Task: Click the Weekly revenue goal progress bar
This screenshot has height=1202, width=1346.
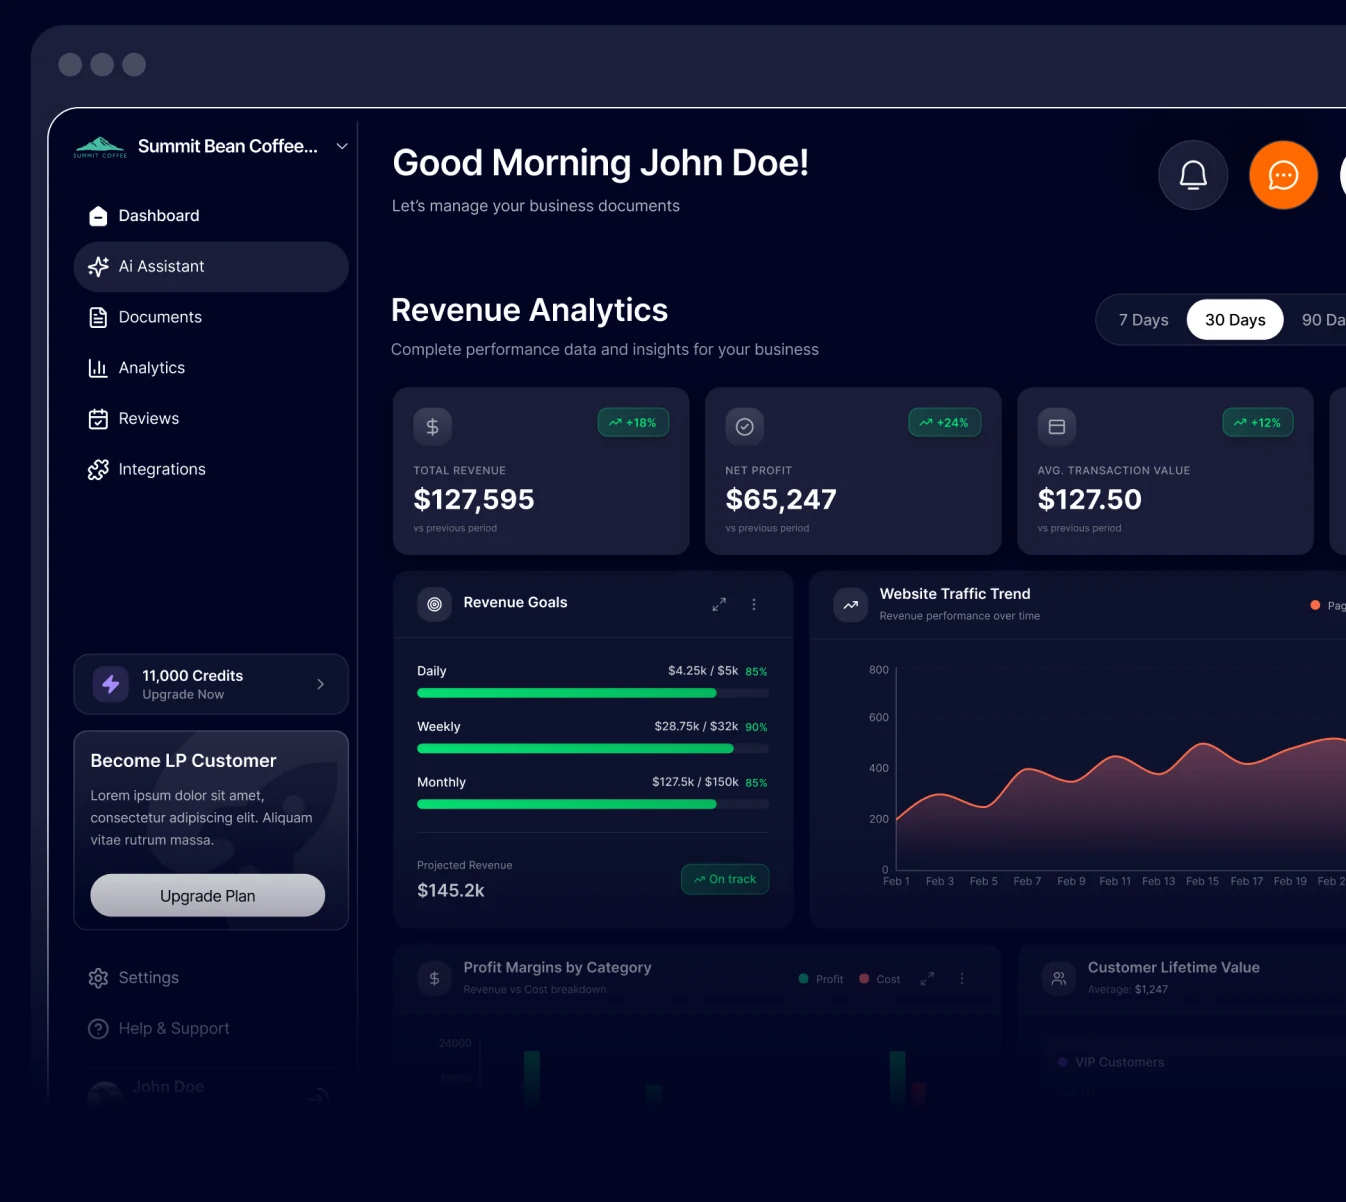Action: (593, 749)
